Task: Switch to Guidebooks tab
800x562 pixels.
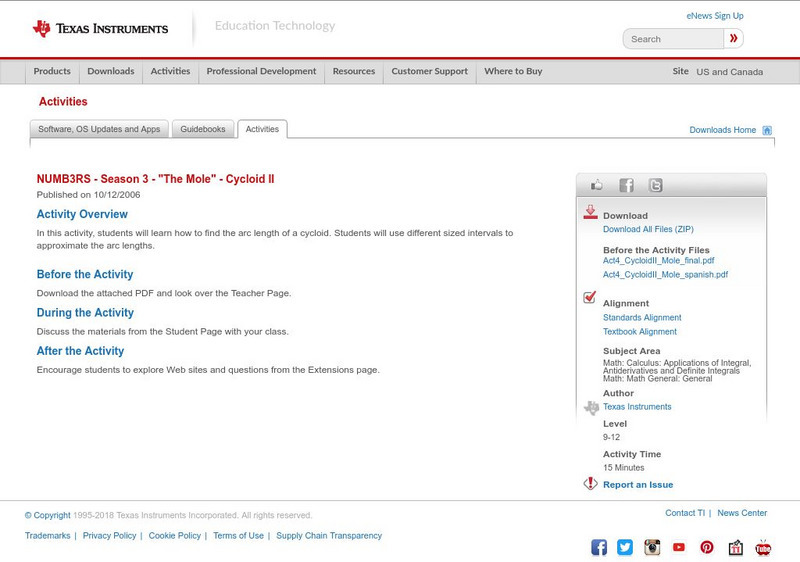Action: tap(203, 129)
